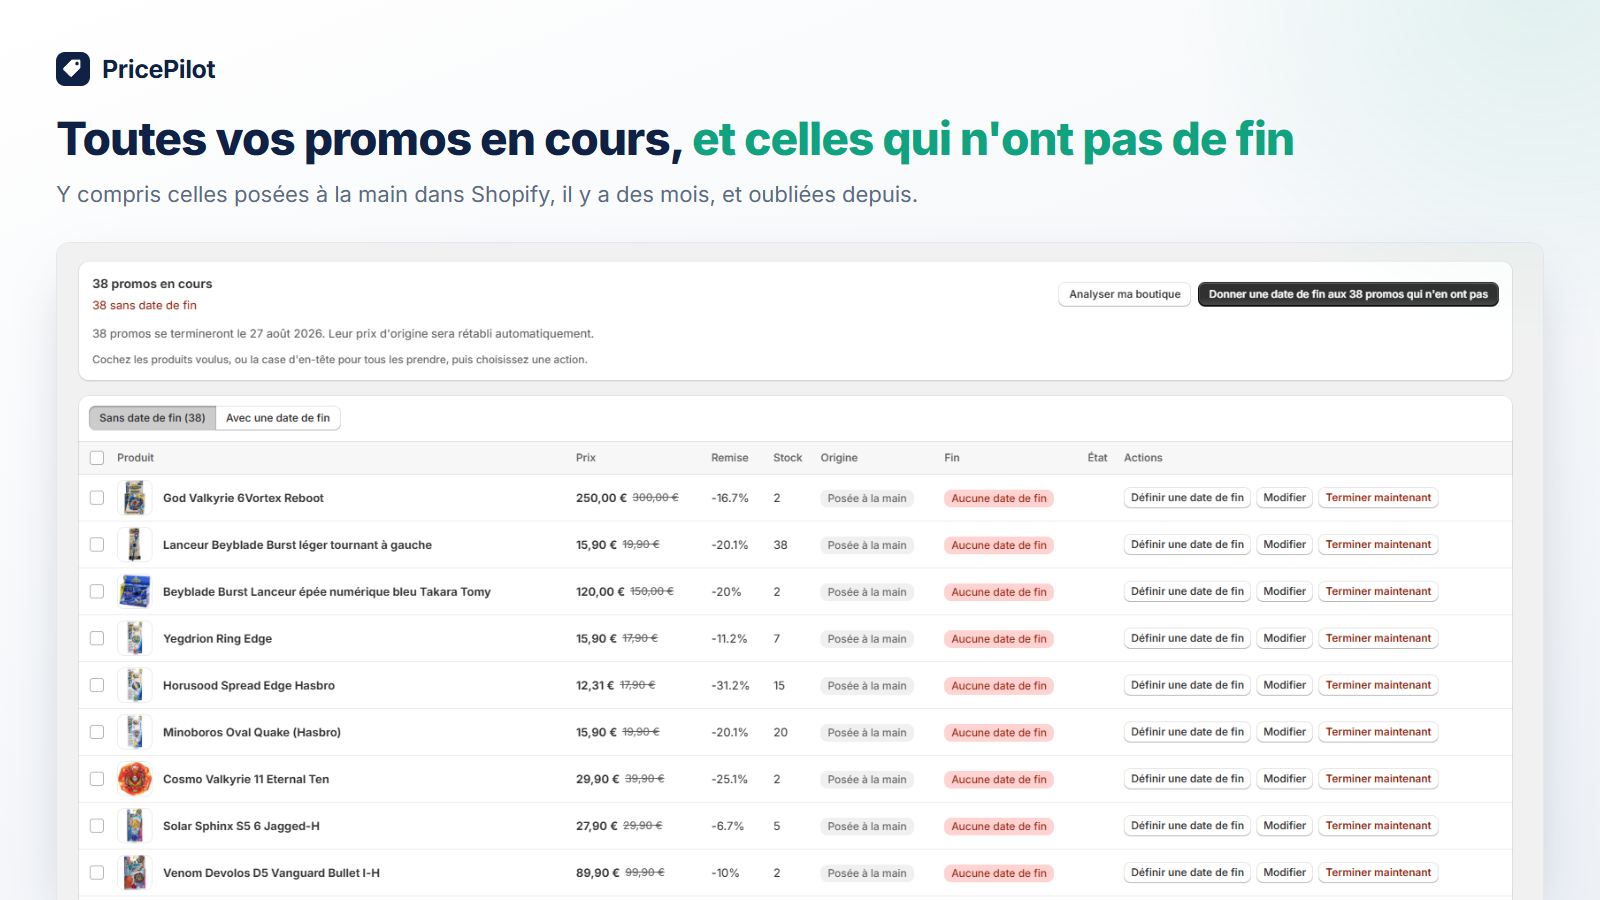This screenshot has height=900, width=1600.
Task: Check the Solar Sphinx S5 6 Jagged-H row
Action: click(x=97, y=826)
